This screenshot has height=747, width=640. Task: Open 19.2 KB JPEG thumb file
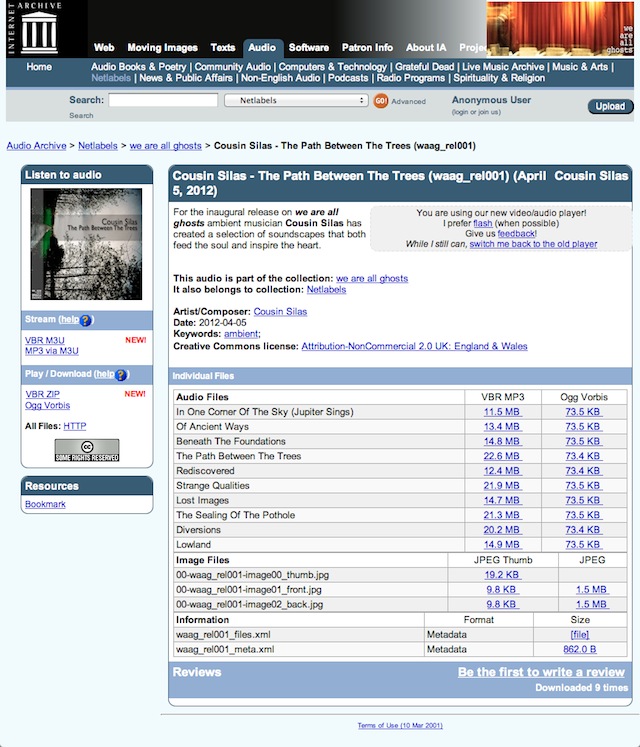pyautogui.click(x=502, y=575)
